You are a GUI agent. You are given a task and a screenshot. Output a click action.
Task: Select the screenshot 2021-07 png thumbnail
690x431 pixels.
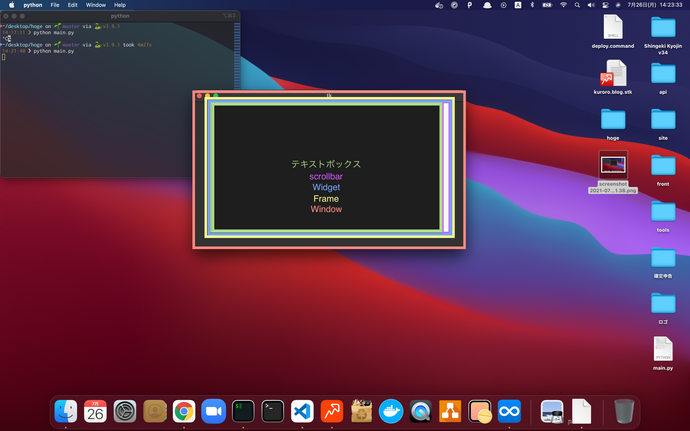pyautogui.click(x=613, y=165)
